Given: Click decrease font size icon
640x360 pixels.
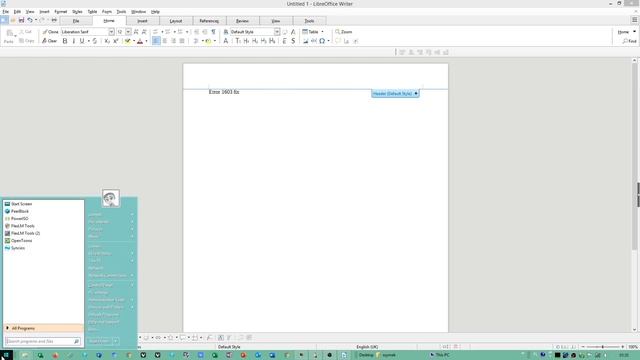Looking at the screenshot, I should 144,32.
